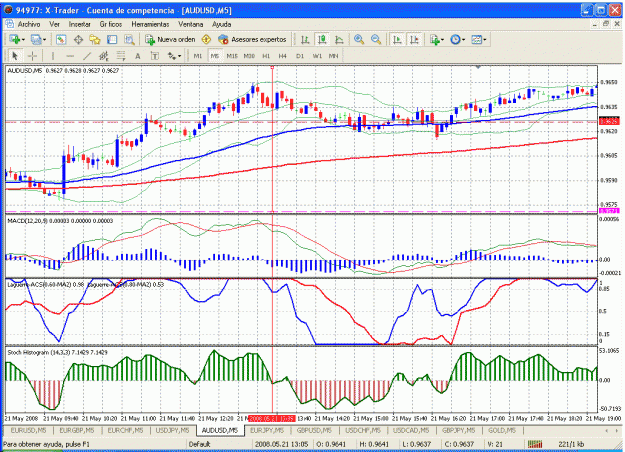The image size is (625, 452).
Task: Open the Templates dropdown
Action: (478, 39)
